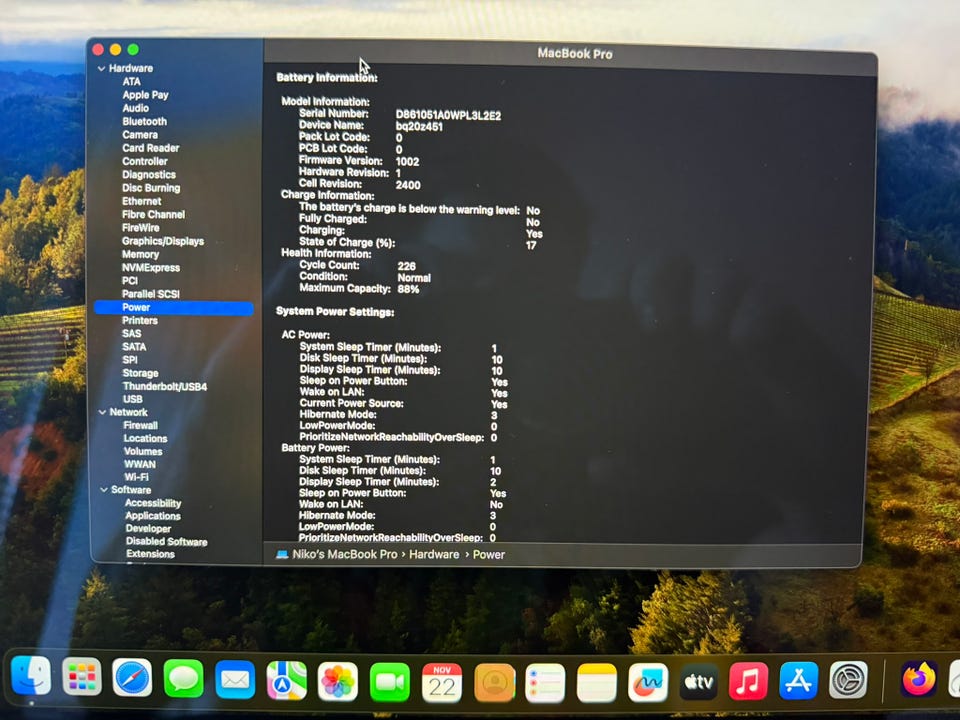Open the Mail app in Dock
This screenshot has width=960, height=720.
click(x=235, y=680)
